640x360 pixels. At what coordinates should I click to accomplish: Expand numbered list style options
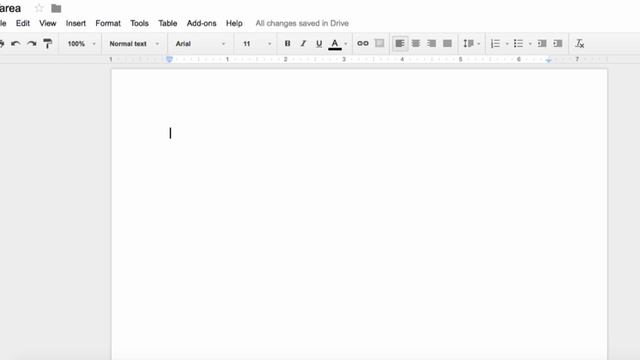(507, 44)
